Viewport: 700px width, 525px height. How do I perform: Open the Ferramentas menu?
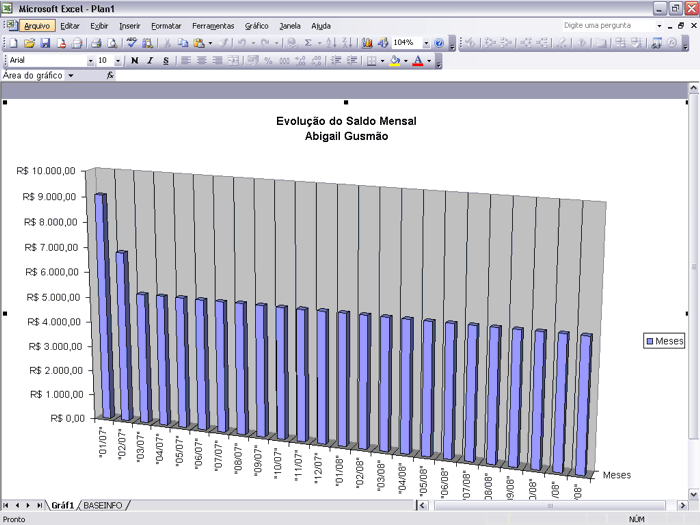point(213,26)
